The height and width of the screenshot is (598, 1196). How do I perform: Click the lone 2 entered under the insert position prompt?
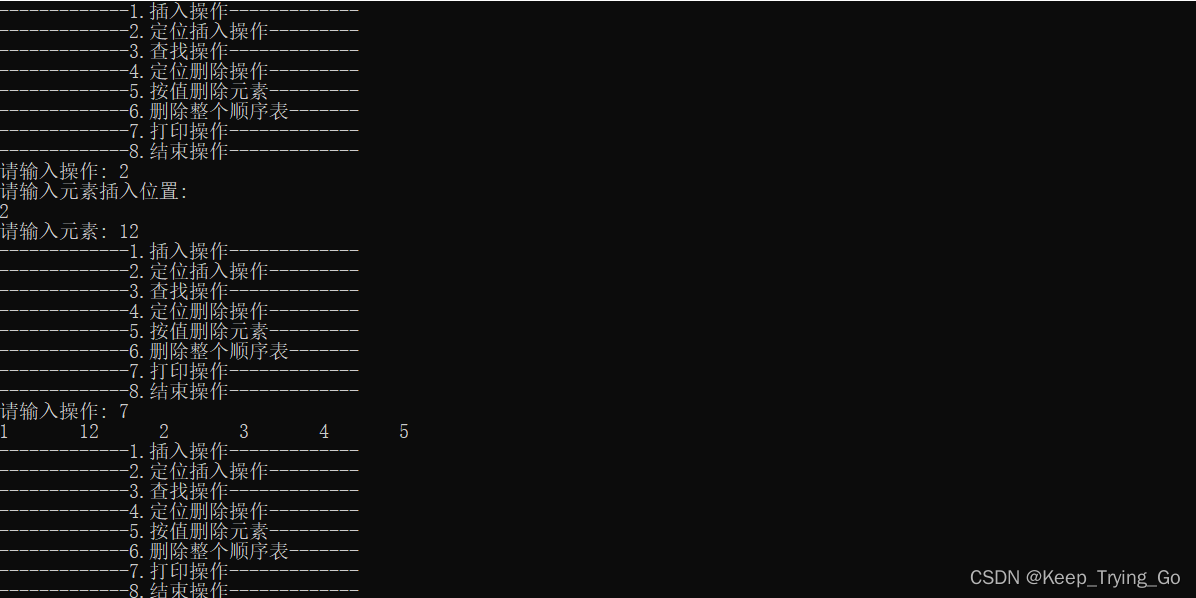[x=5, y=211]
